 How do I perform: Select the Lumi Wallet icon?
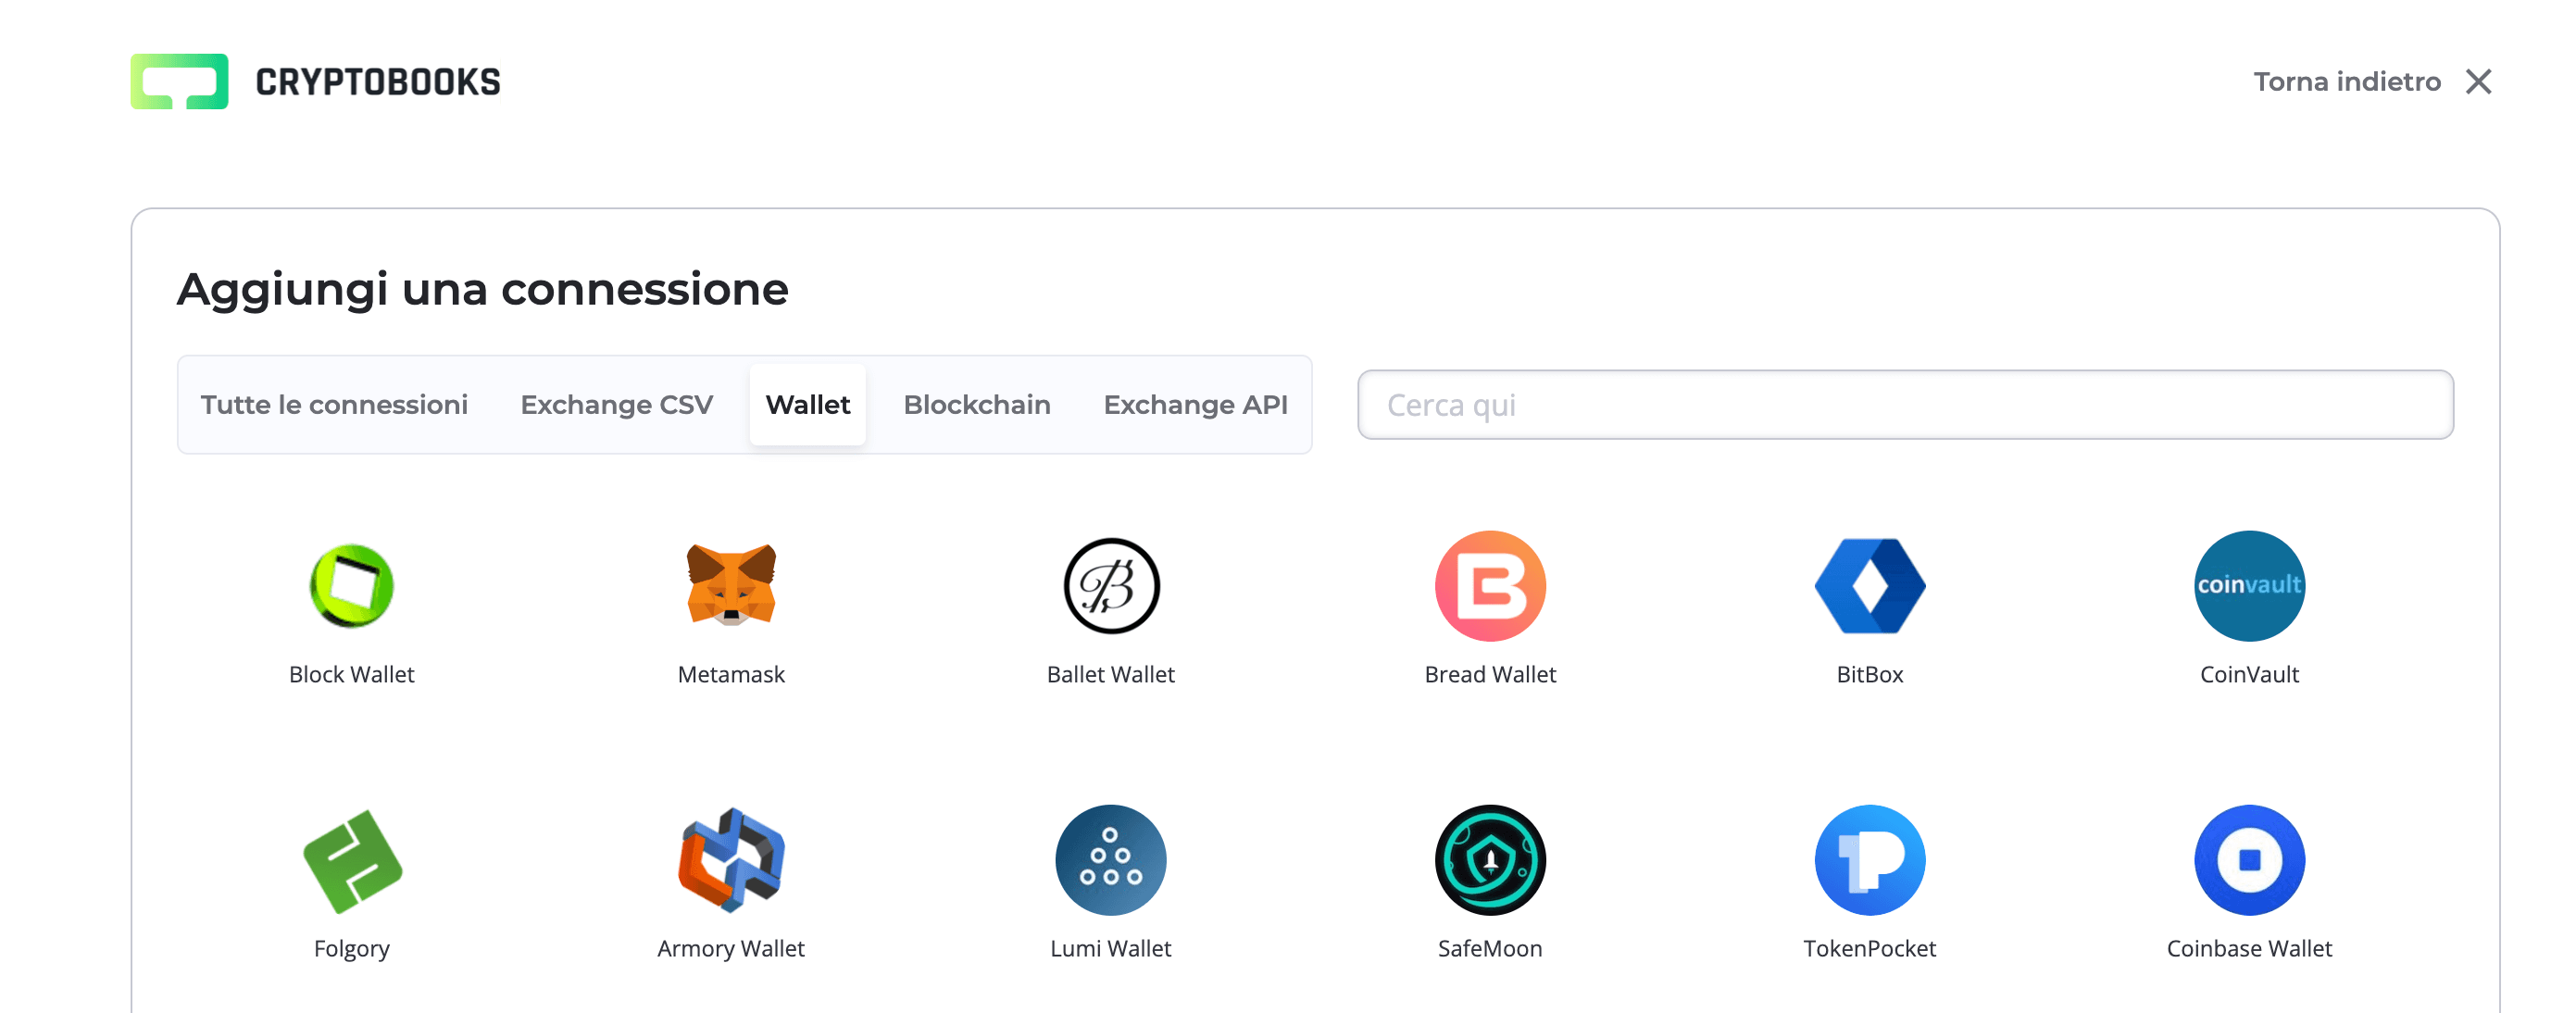[1110, 860]
